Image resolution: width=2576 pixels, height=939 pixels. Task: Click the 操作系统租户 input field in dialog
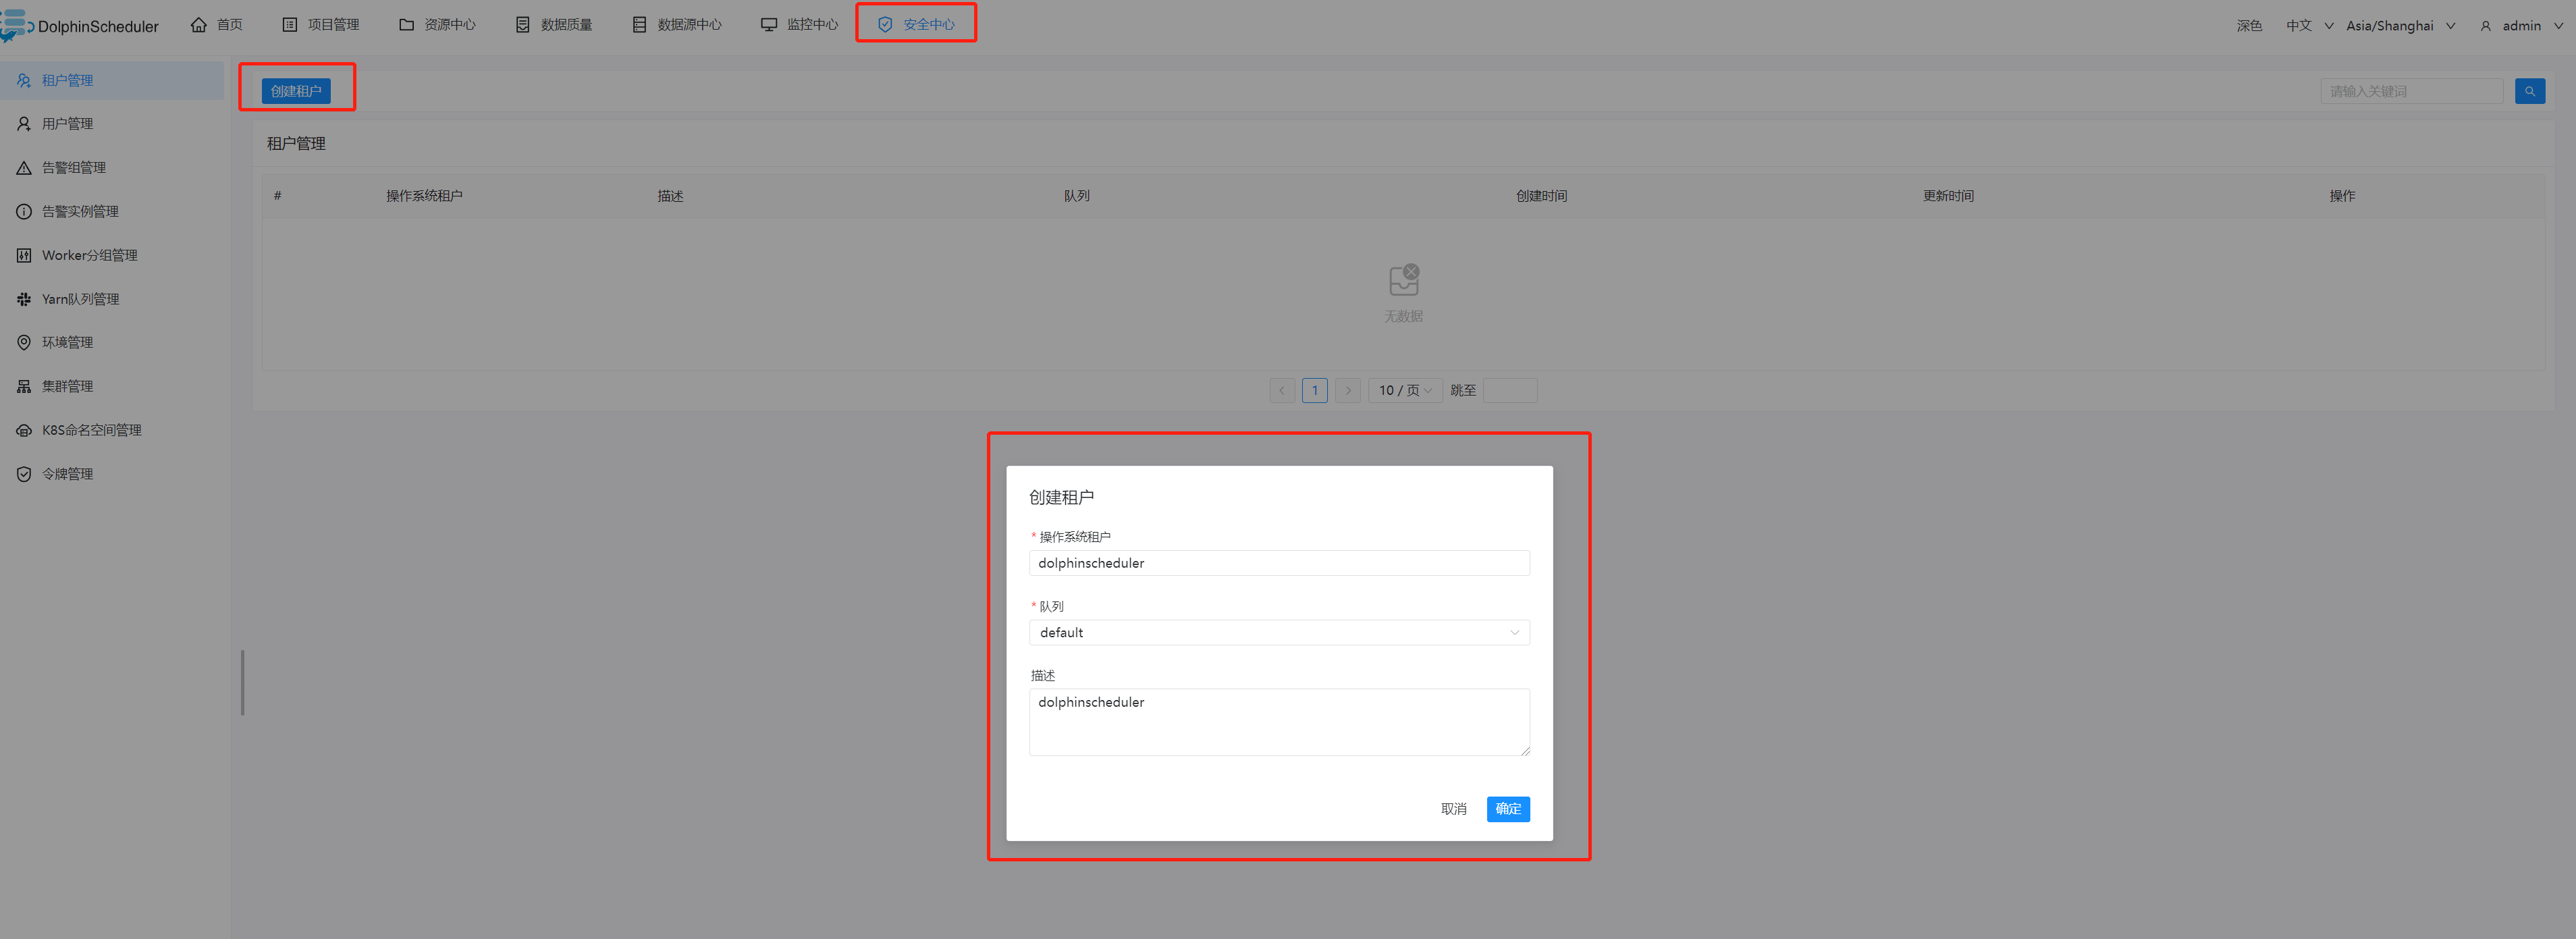click(x=1279, y=563)
